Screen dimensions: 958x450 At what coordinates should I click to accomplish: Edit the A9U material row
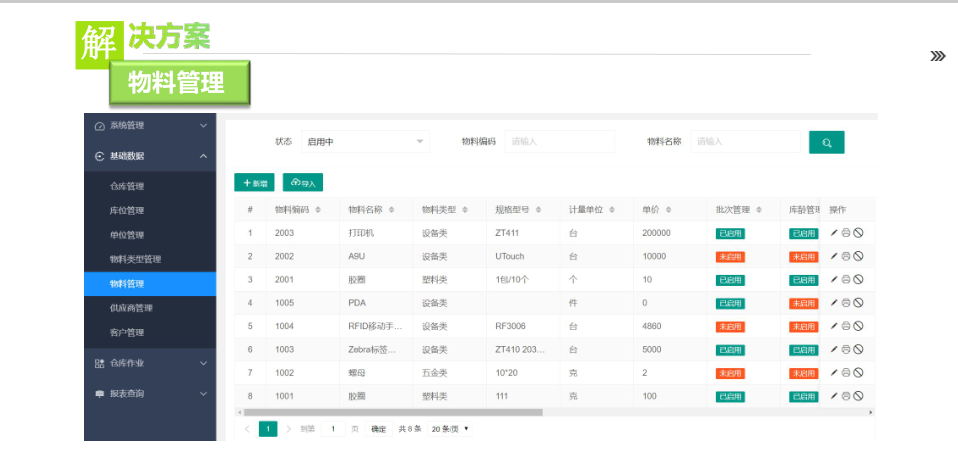point(834,256)
